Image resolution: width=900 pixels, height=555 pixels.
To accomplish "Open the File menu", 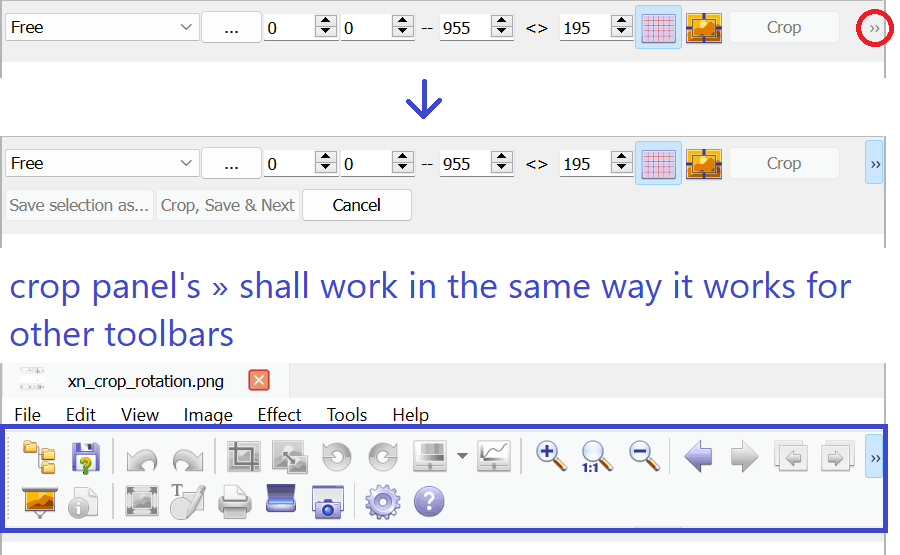I will [28, 414].
